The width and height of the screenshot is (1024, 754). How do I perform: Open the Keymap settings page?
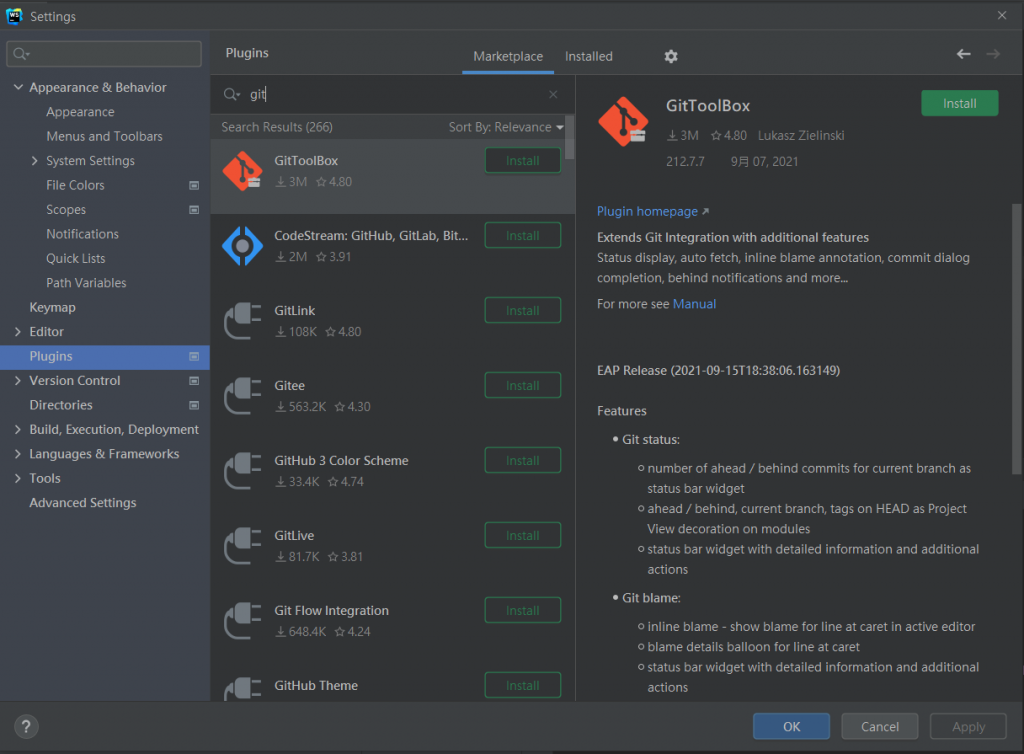tap(52, 307)
